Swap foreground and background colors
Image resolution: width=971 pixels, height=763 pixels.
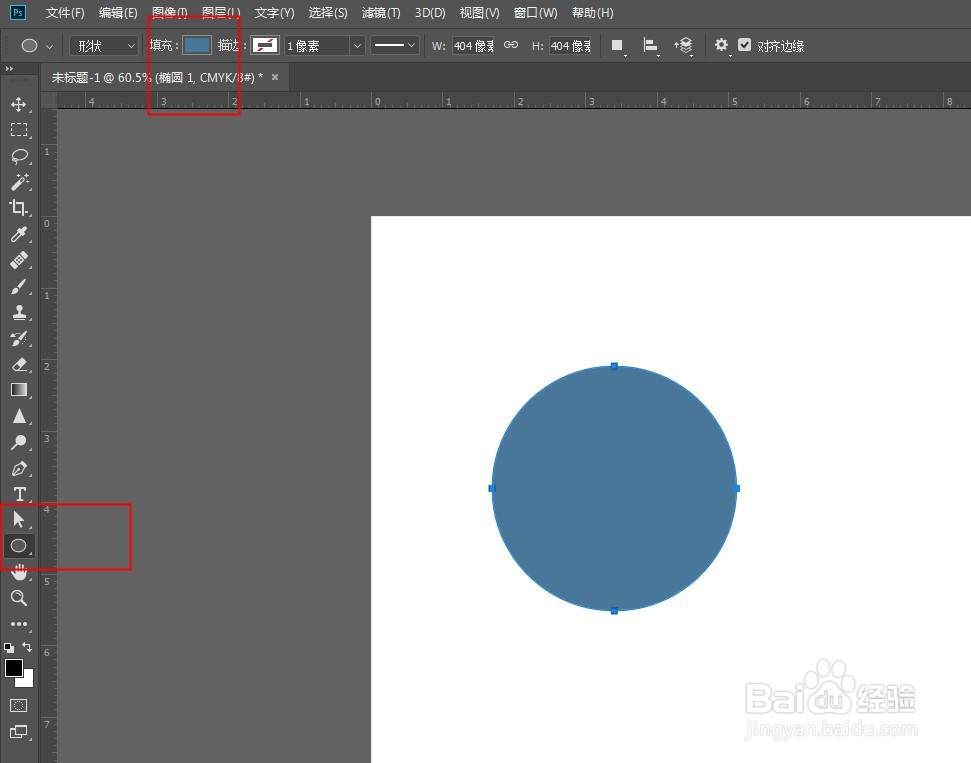(x=27, y=647)
